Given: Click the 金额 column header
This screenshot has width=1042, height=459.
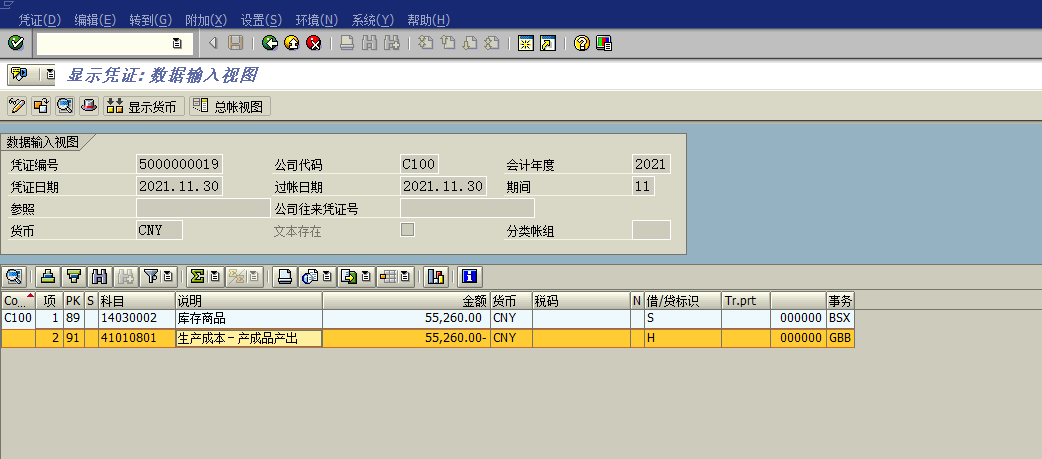Looking at the screenshot, I should click(x=406, y=300).
